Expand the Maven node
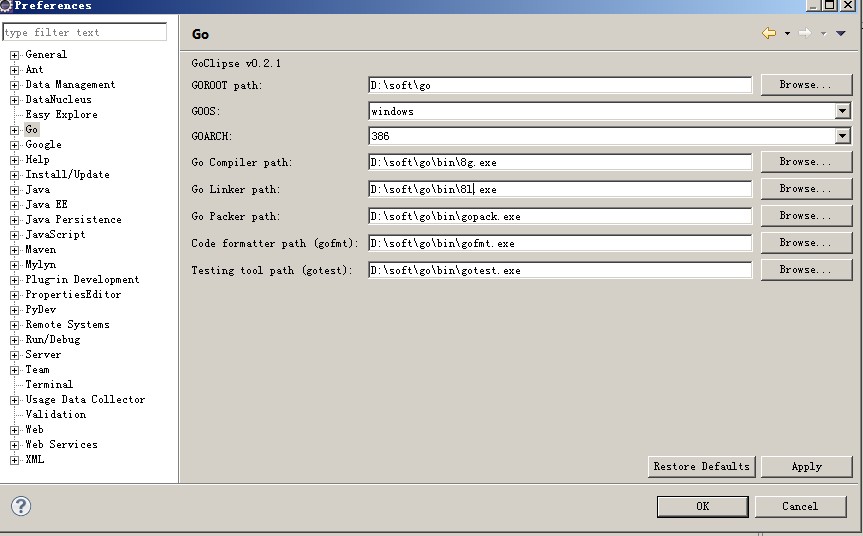This screenshot has width=863, height=536. click(14, 250)
